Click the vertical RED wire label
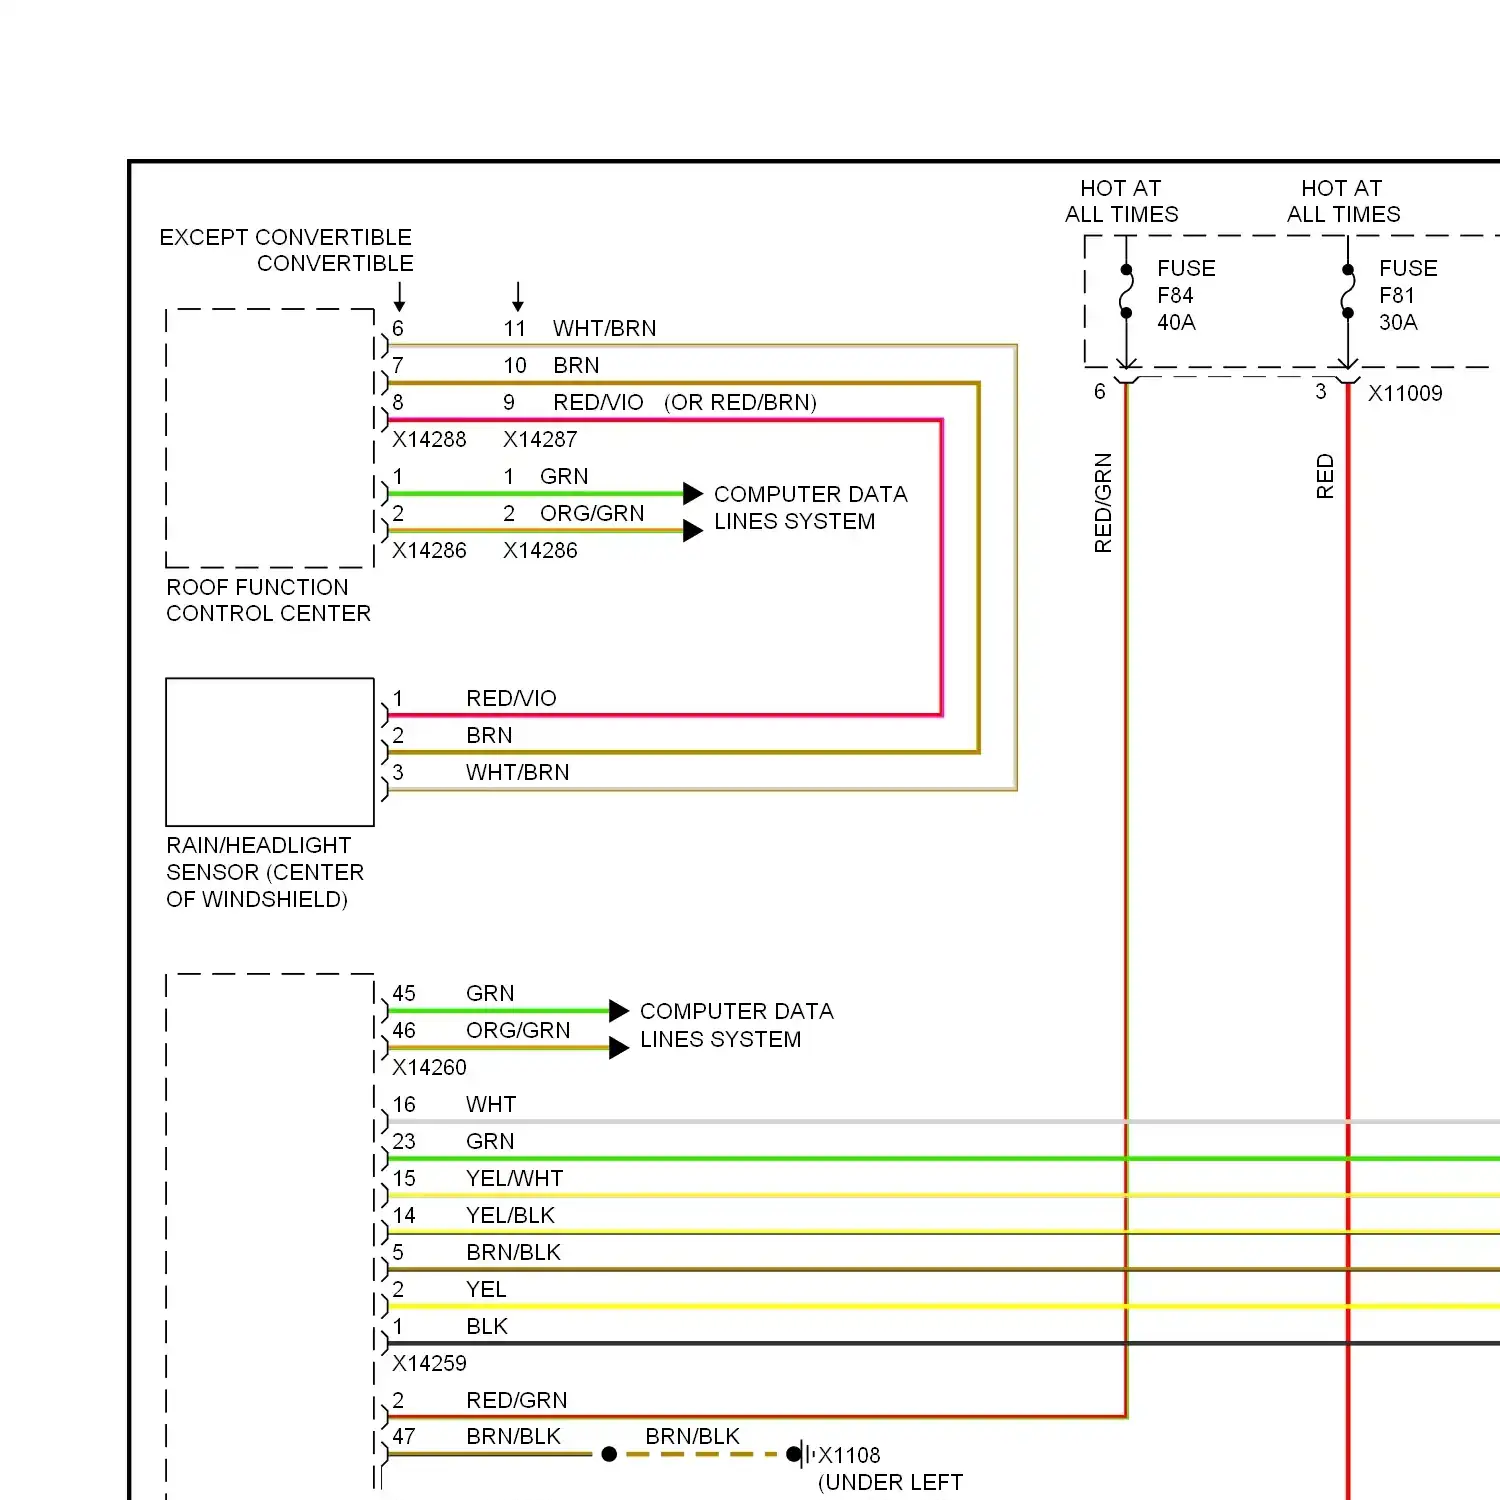 pos(1325,476)
